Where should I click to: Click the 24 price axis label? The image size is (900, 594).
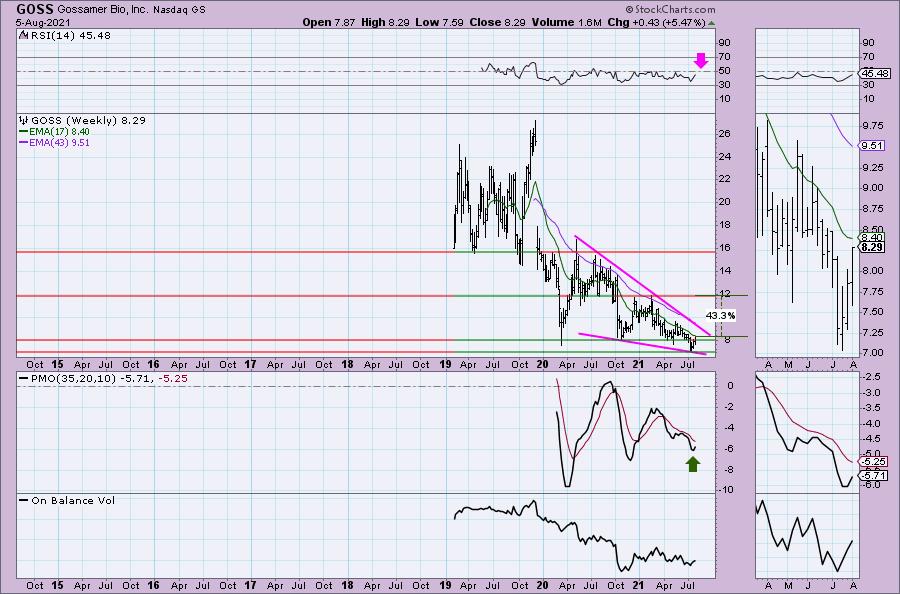point(725,156)
